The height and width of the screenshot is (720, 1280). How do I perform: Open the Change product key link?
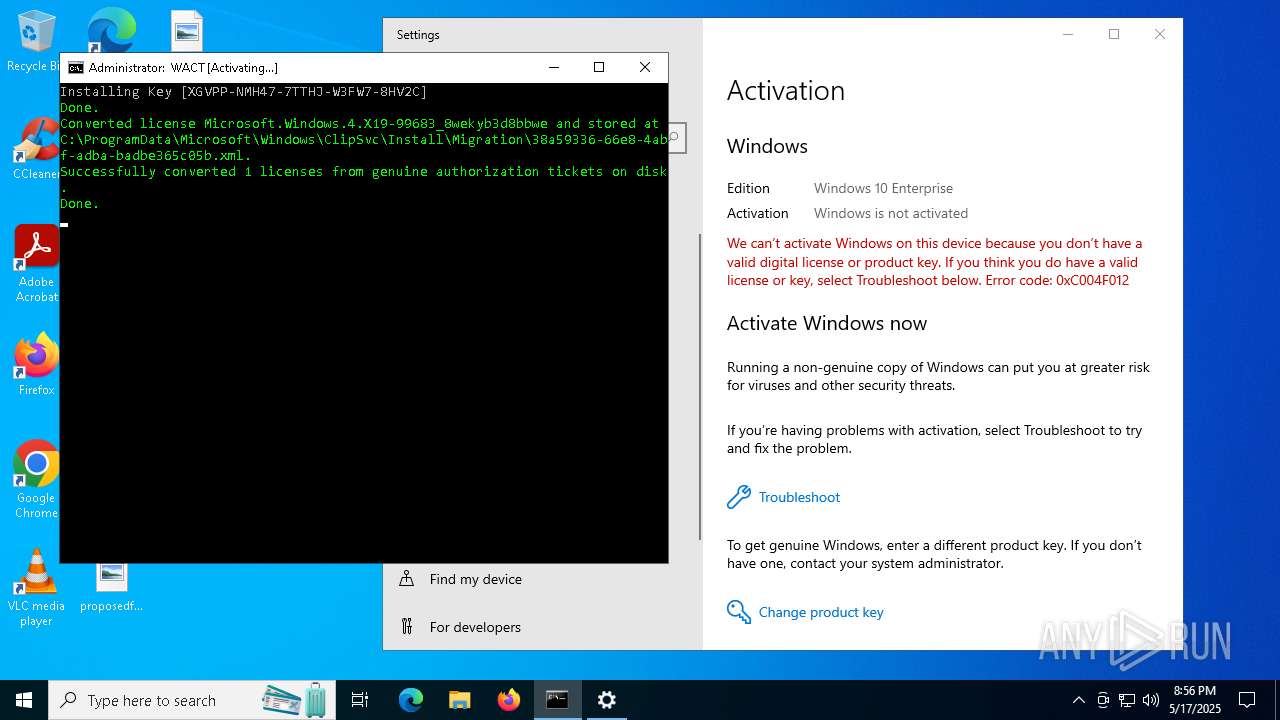[821, 612]
